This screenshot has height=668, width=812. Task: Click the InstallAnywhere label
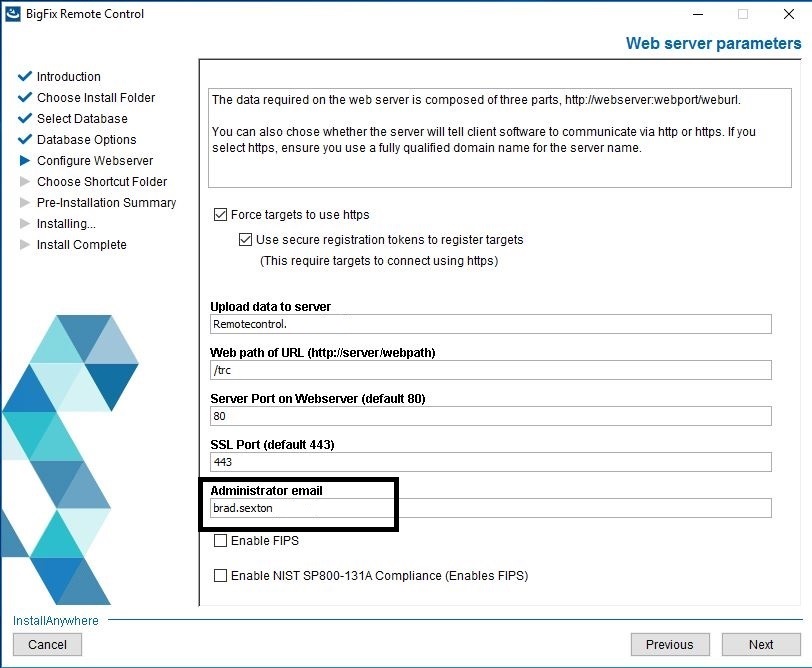point(55,620)
